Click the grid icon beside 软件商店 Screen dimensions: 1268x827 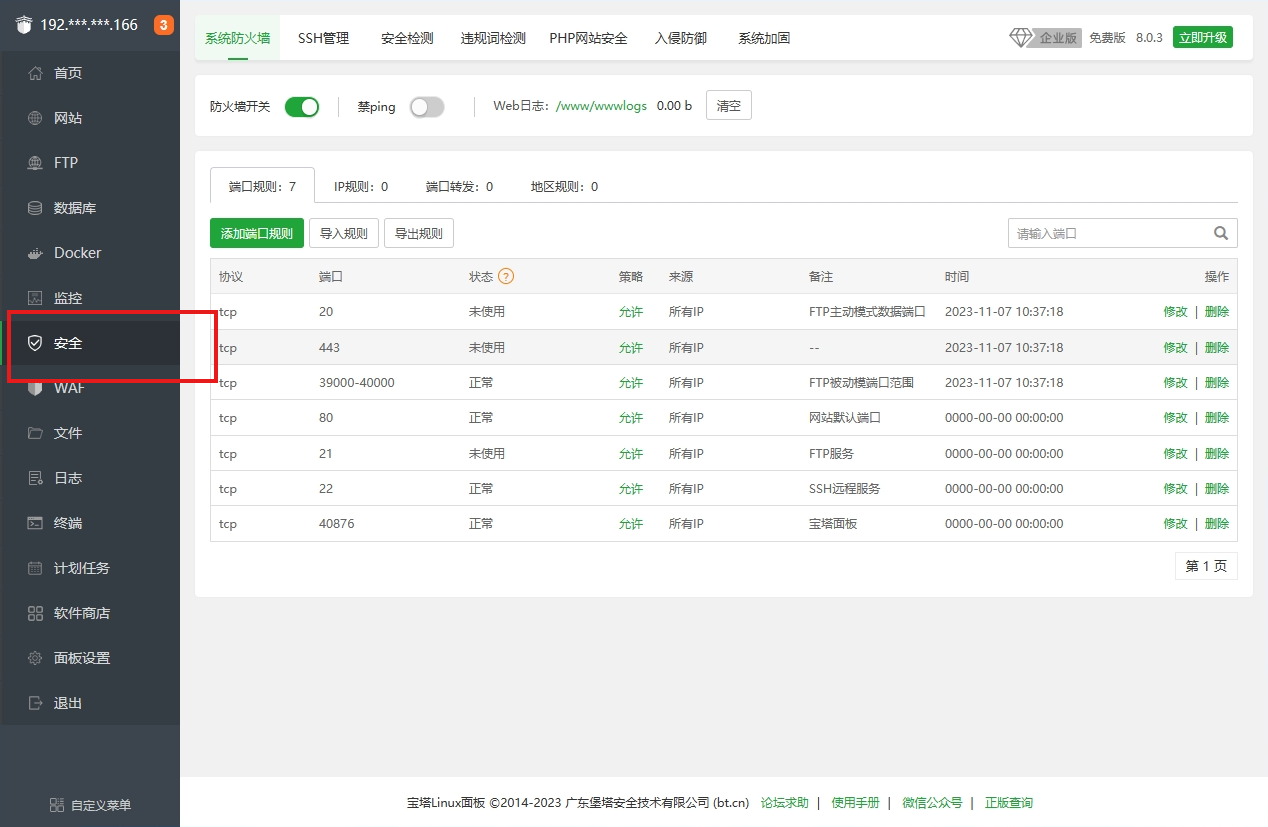pos(35,613)
